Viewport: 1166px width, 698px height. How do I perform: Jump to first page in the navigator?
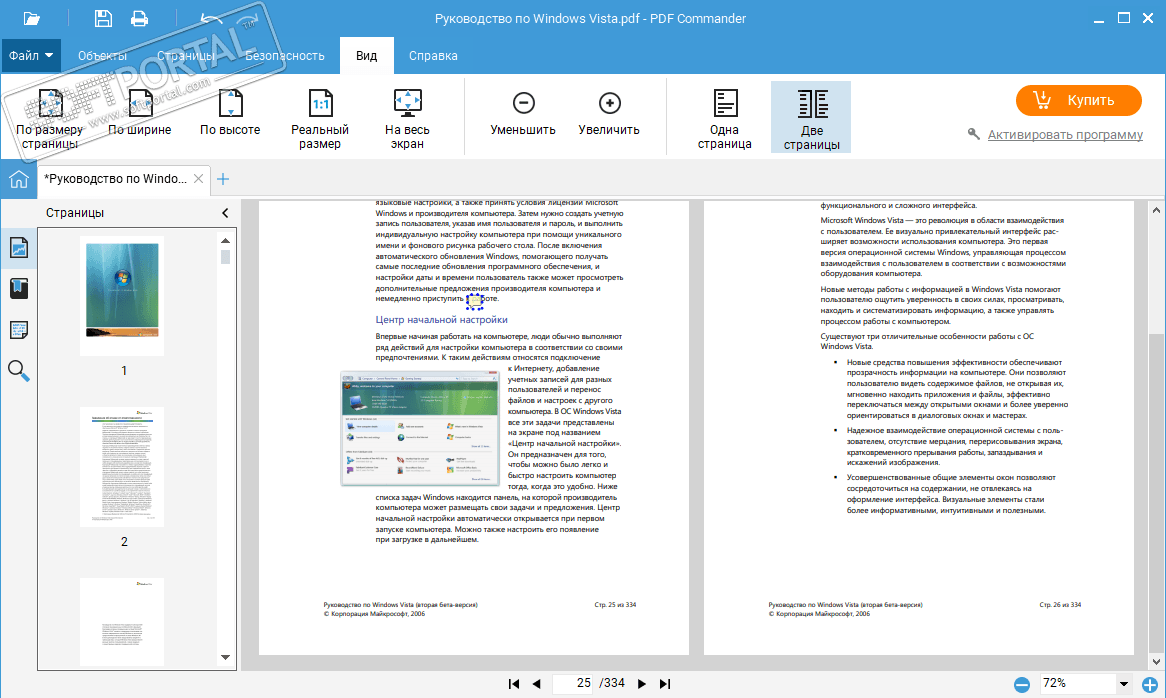pyautogui.click(x=513, y=684)
